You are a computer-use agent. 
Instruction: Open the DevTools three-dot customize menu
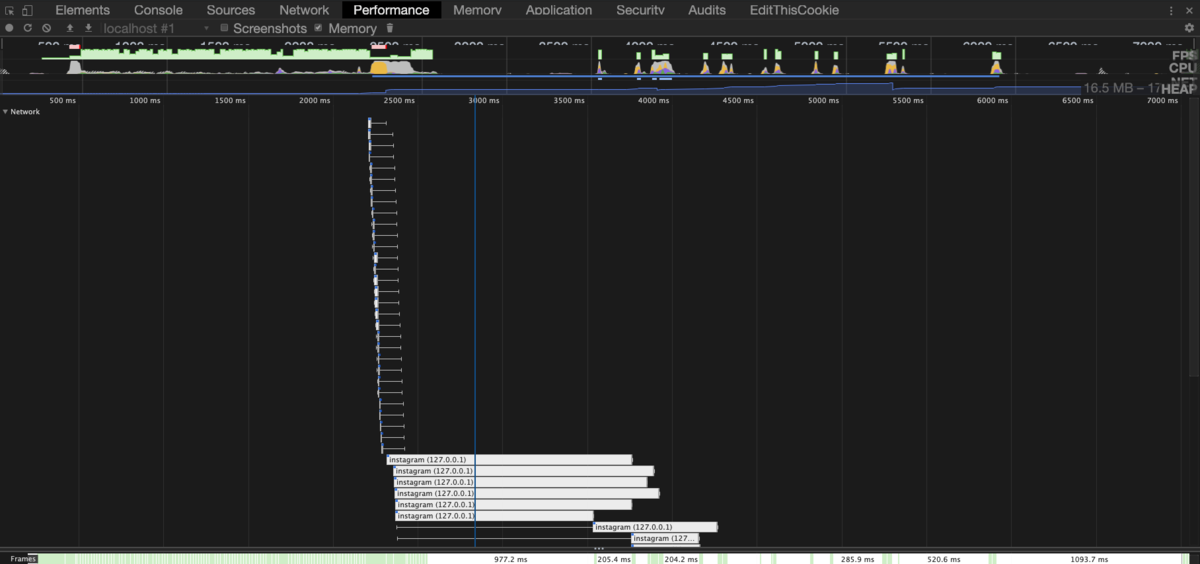pyautogui.click(x=1171, y=10)
